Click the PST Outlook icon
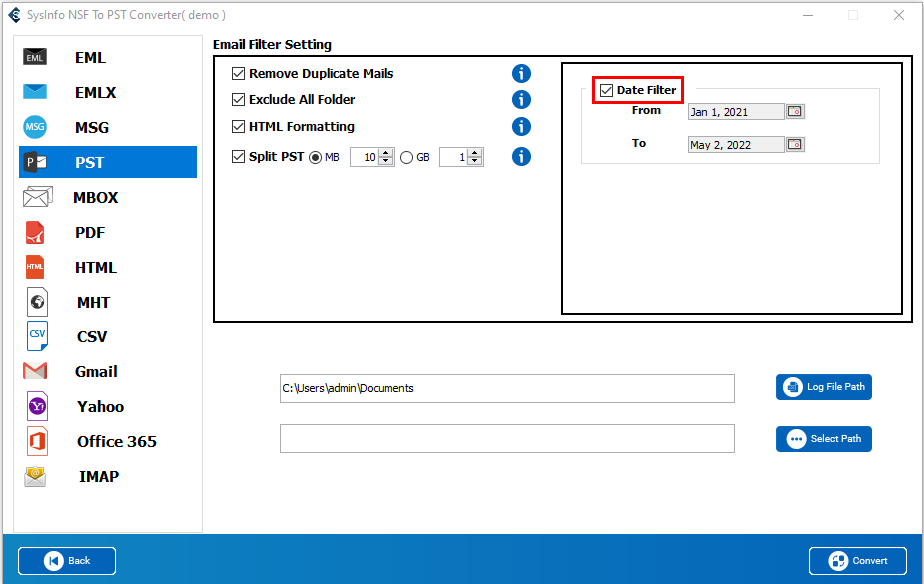This screenshot has height=584, width=924. tap(35, 162)
